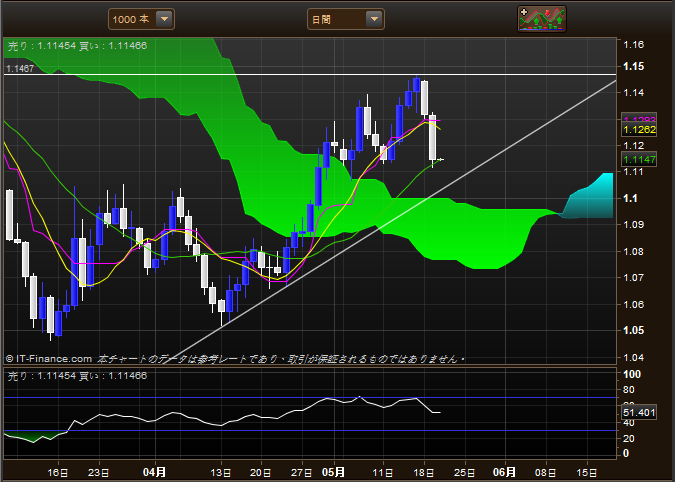
Task: Click the dropdown arrow beside 1000本
Action: [164, 19]
